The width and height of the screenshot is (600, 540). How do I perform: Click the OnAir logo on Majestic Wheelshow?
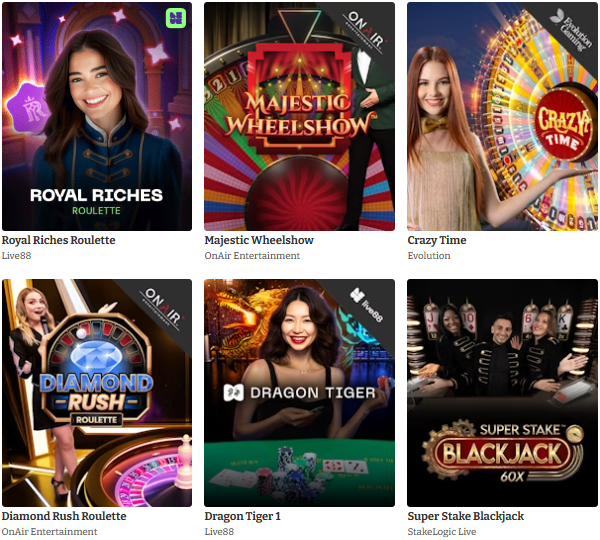pyautogui.click(x=366, y=29)
